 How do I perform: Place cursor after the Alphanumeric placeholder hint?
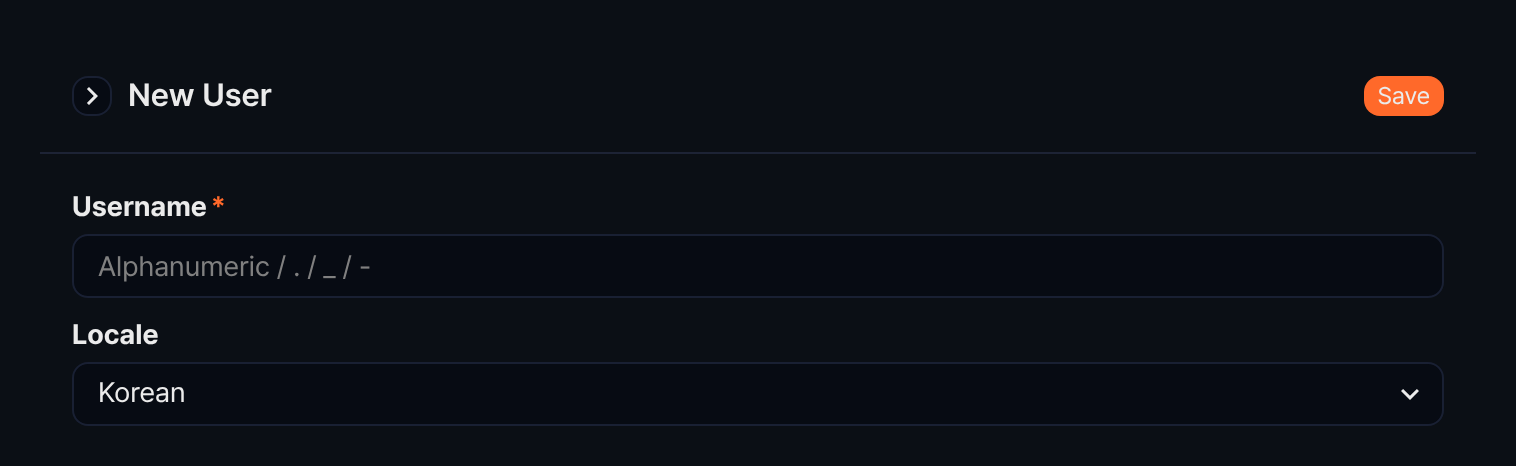pyautogui.click(x=380, y=266)
